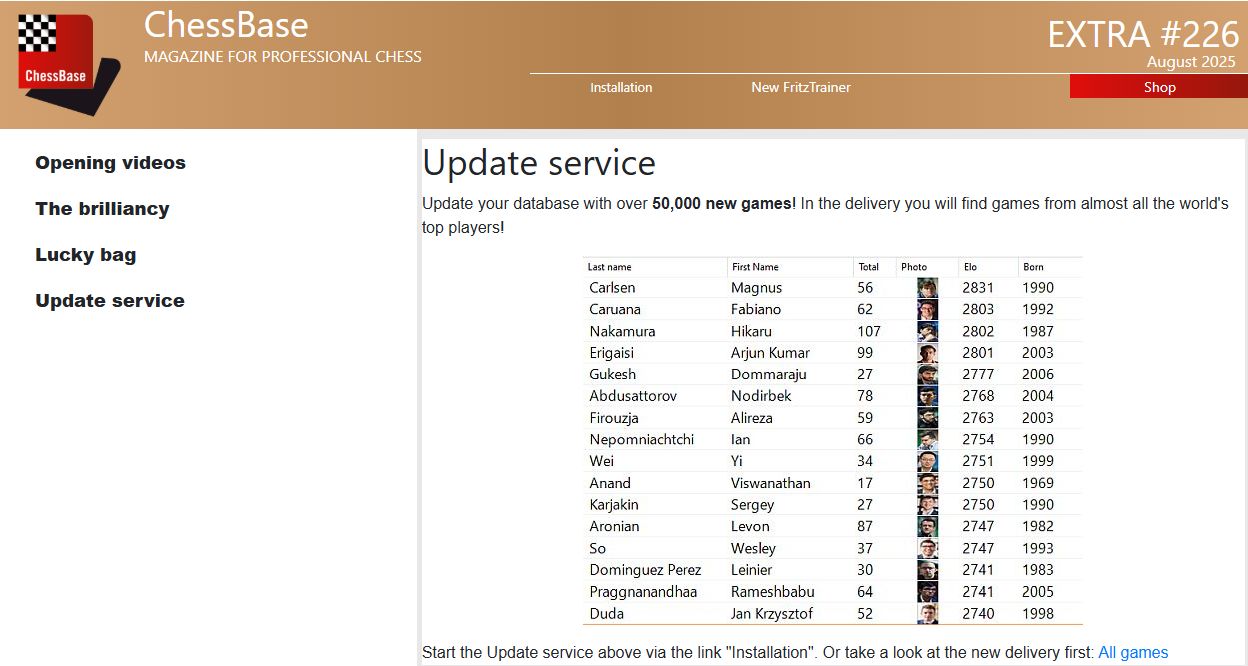This screenshot has width=1248, height=666.
Task: Sort table by Elo column header
Action: pyautogui.click(x=970, y=267)
